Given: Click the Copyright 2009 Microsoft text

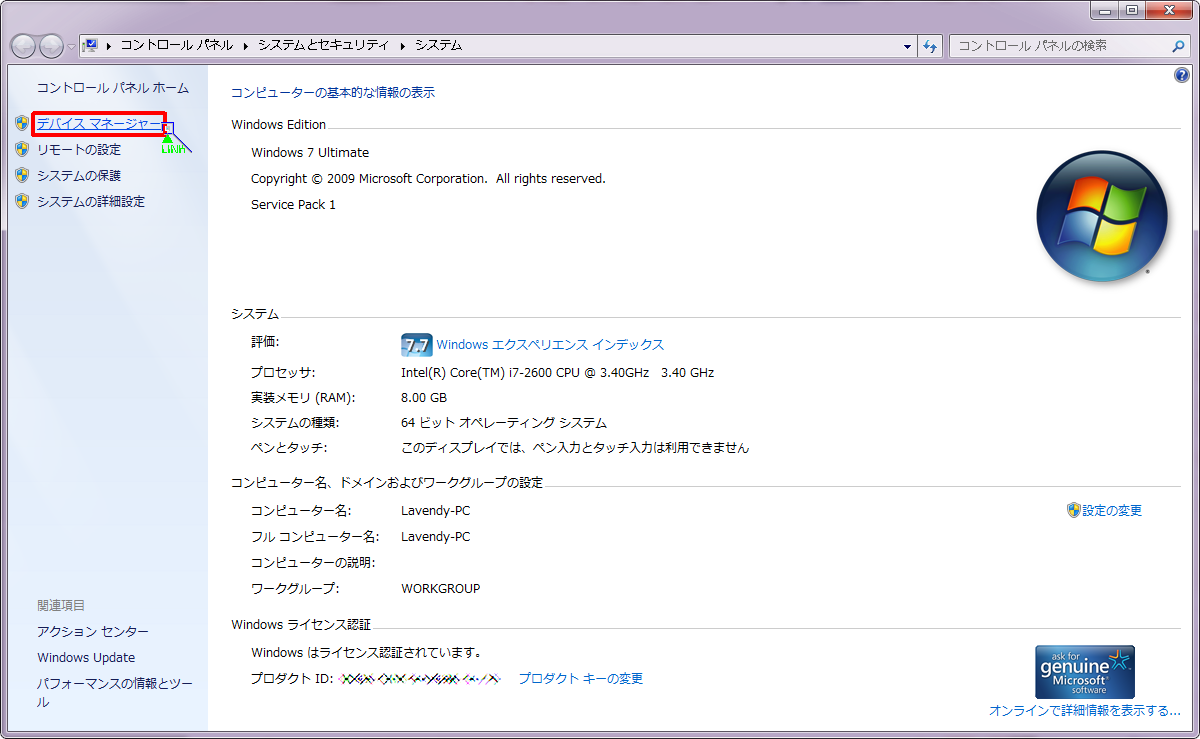Looking at the screenshot, I should (428, 178).
